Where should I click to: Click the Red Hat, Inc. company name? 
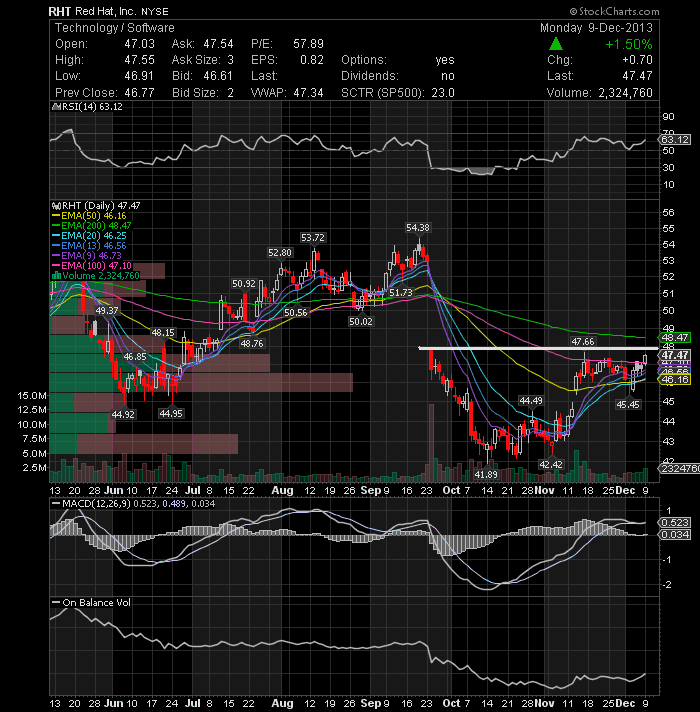coord(105,11)
